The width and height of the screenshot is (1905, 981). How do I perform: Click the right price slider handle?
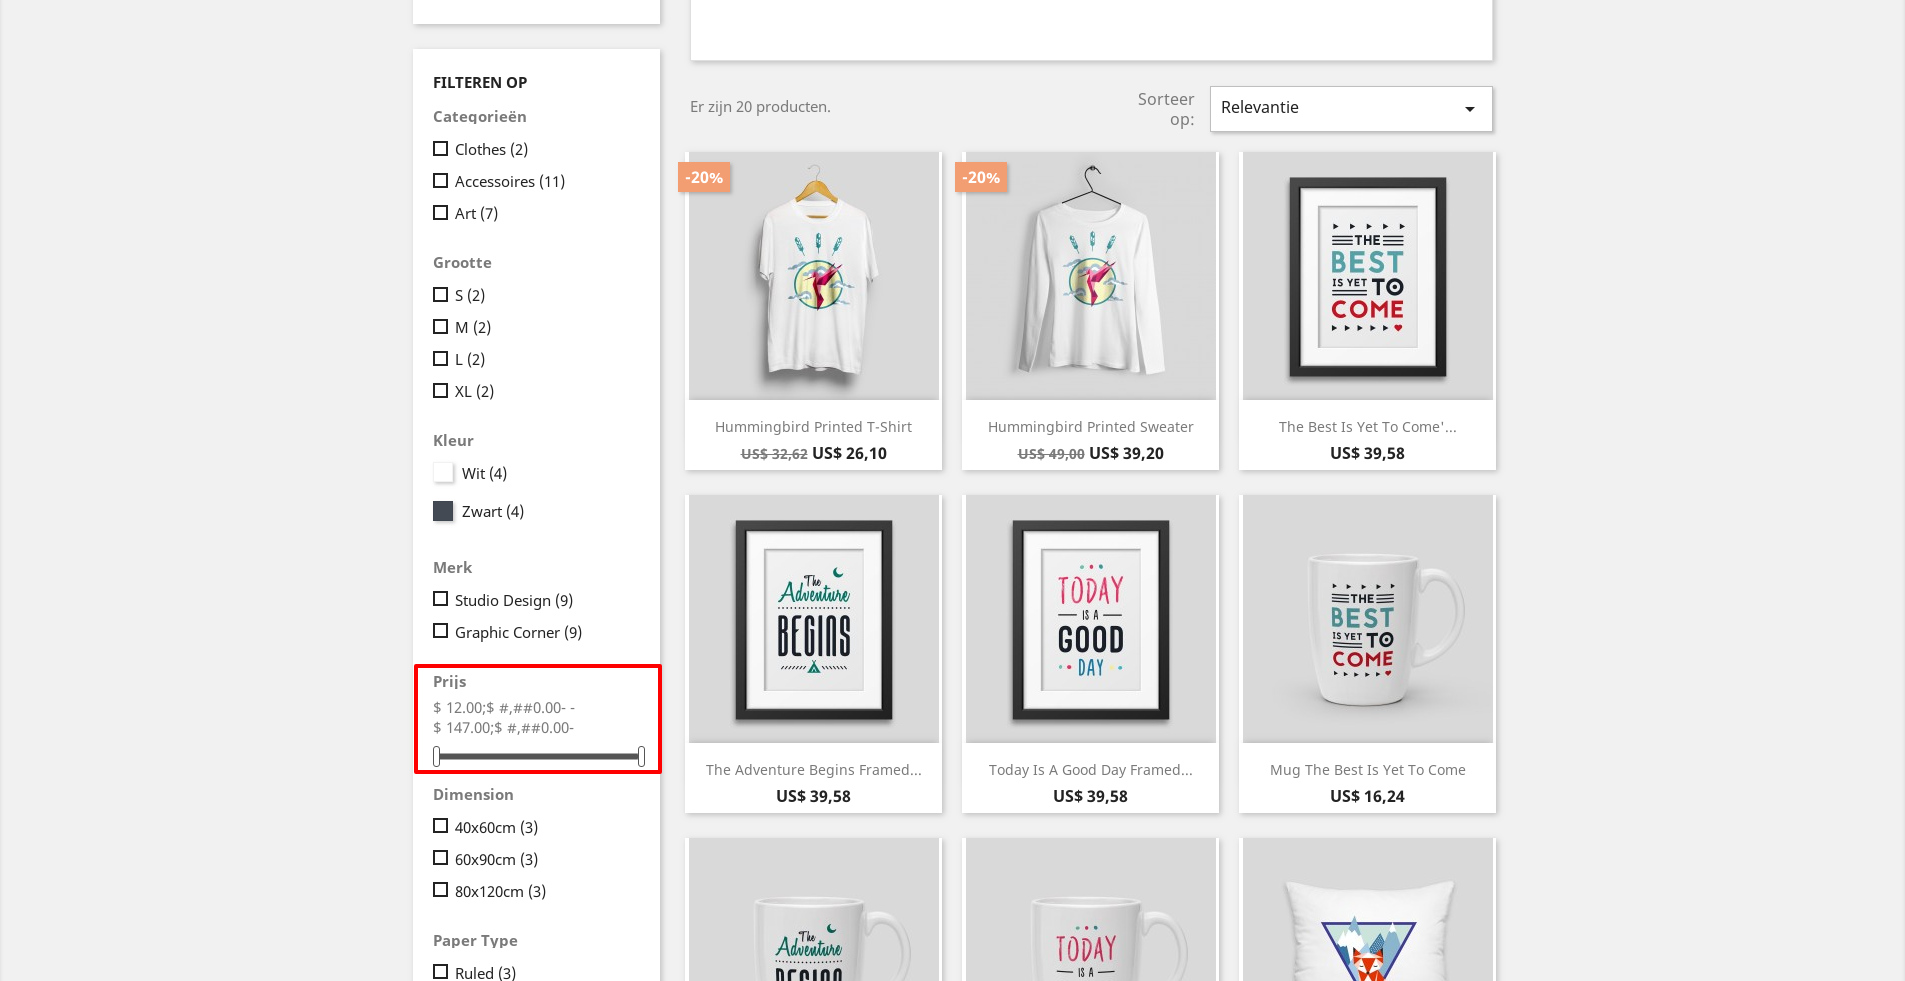click(x=641, y=757)
